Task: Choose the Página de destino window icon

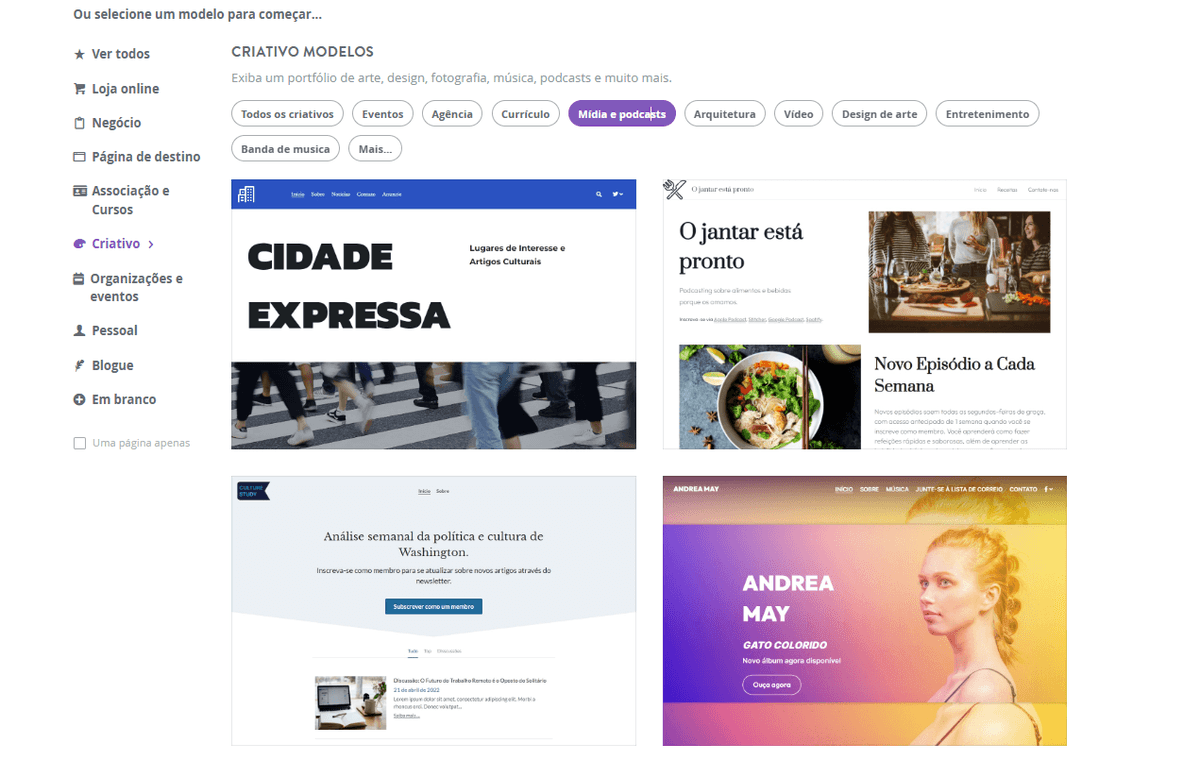Action: pyautogui.click(x=80, y=157)
